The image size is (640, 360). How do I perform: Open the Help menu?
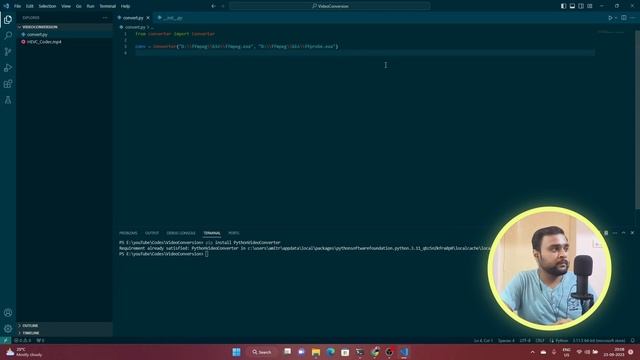pyautogui.click(x=125, y=6)
